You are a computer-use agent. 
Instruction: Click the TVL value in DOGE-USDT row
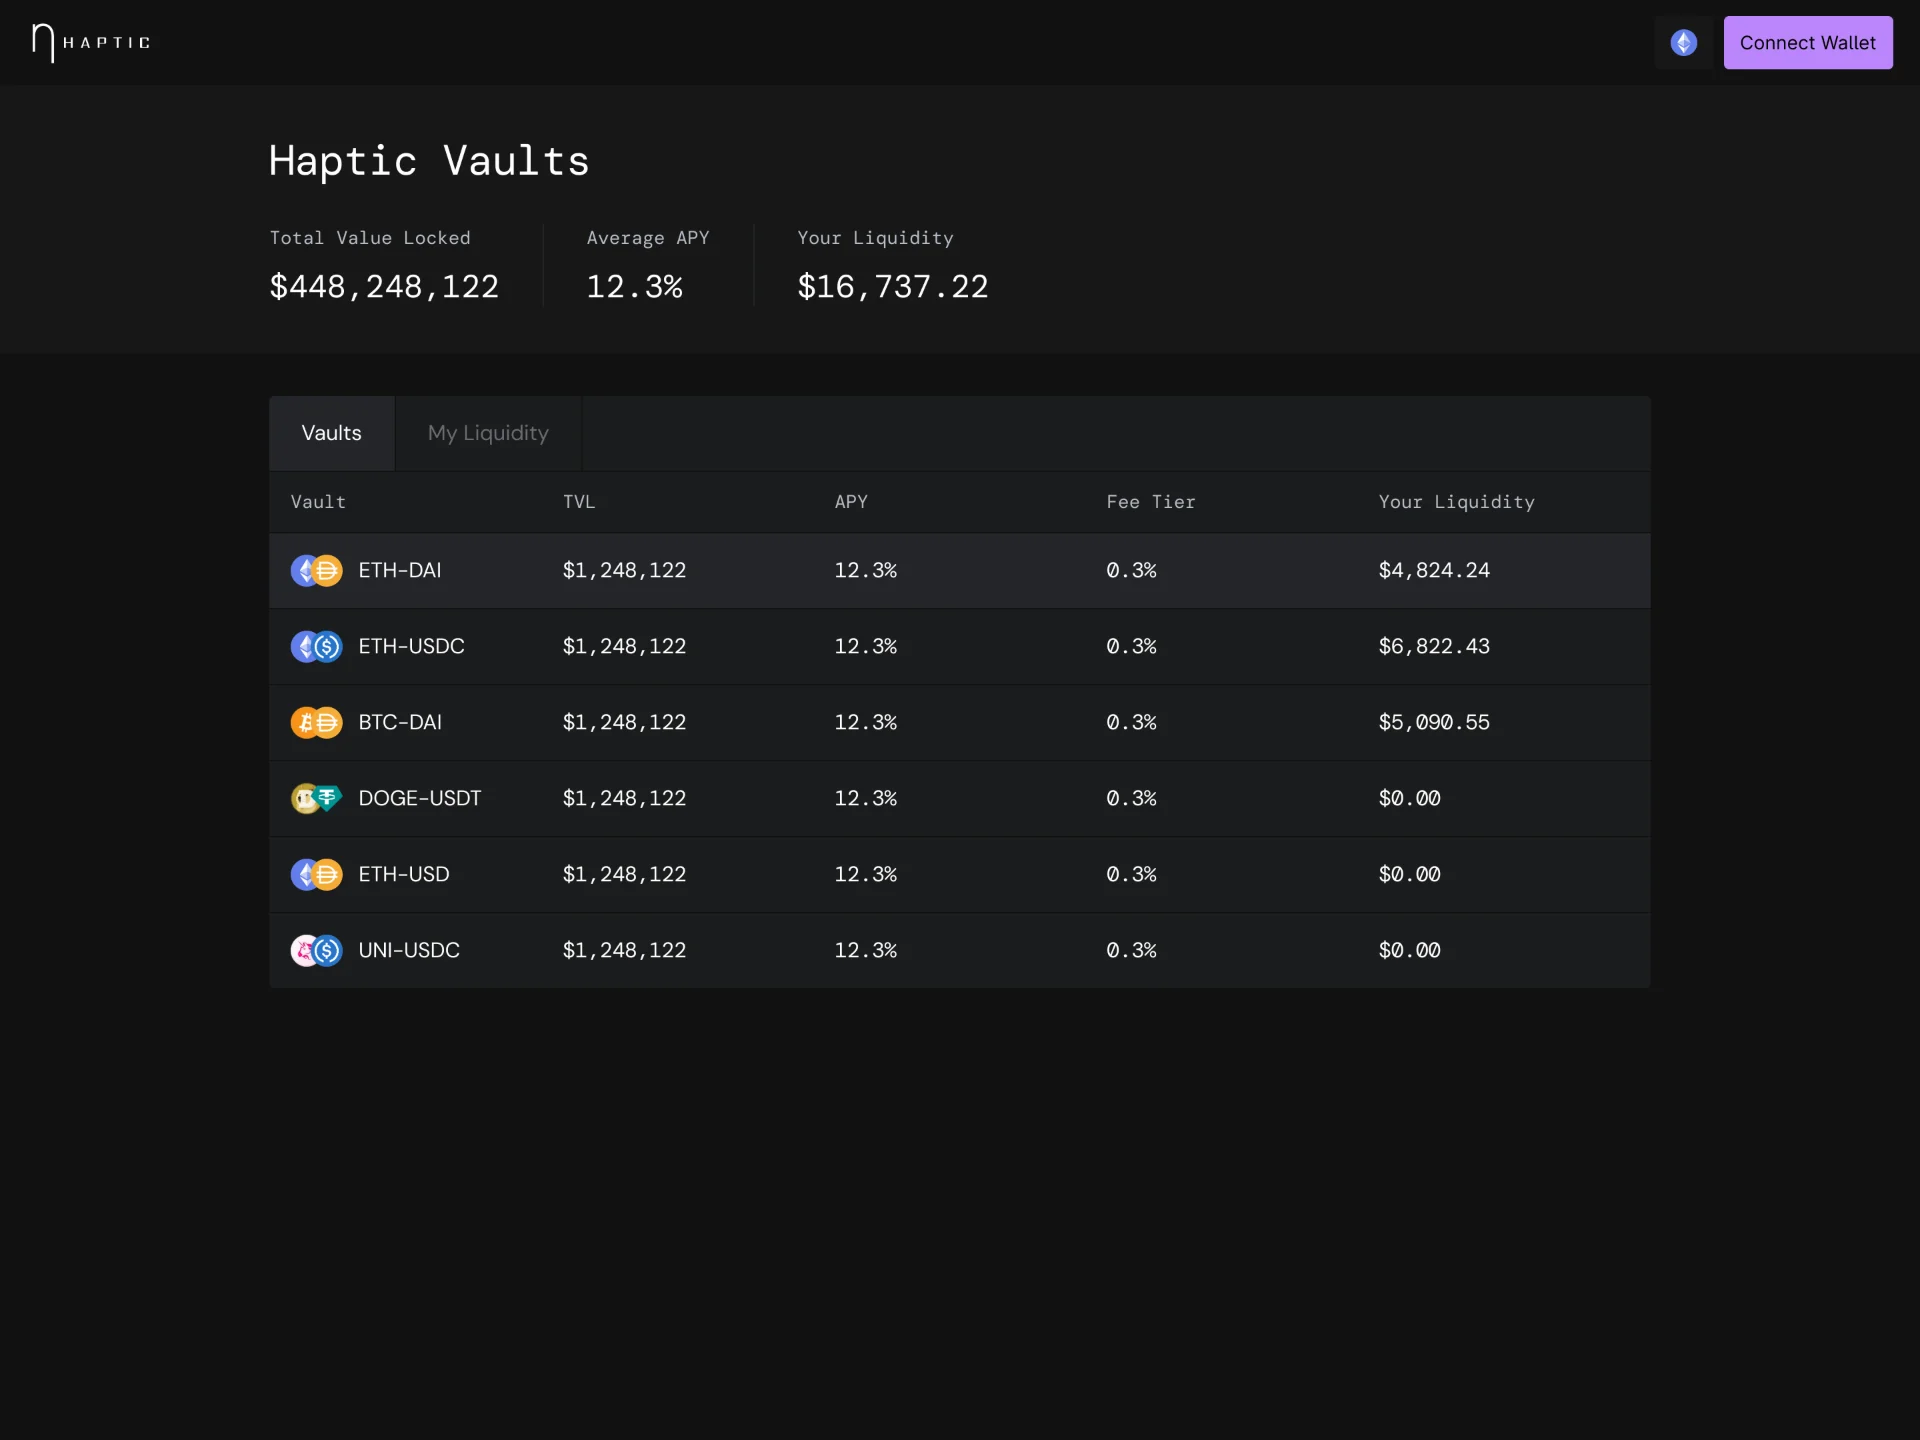(x=624, y=798)
